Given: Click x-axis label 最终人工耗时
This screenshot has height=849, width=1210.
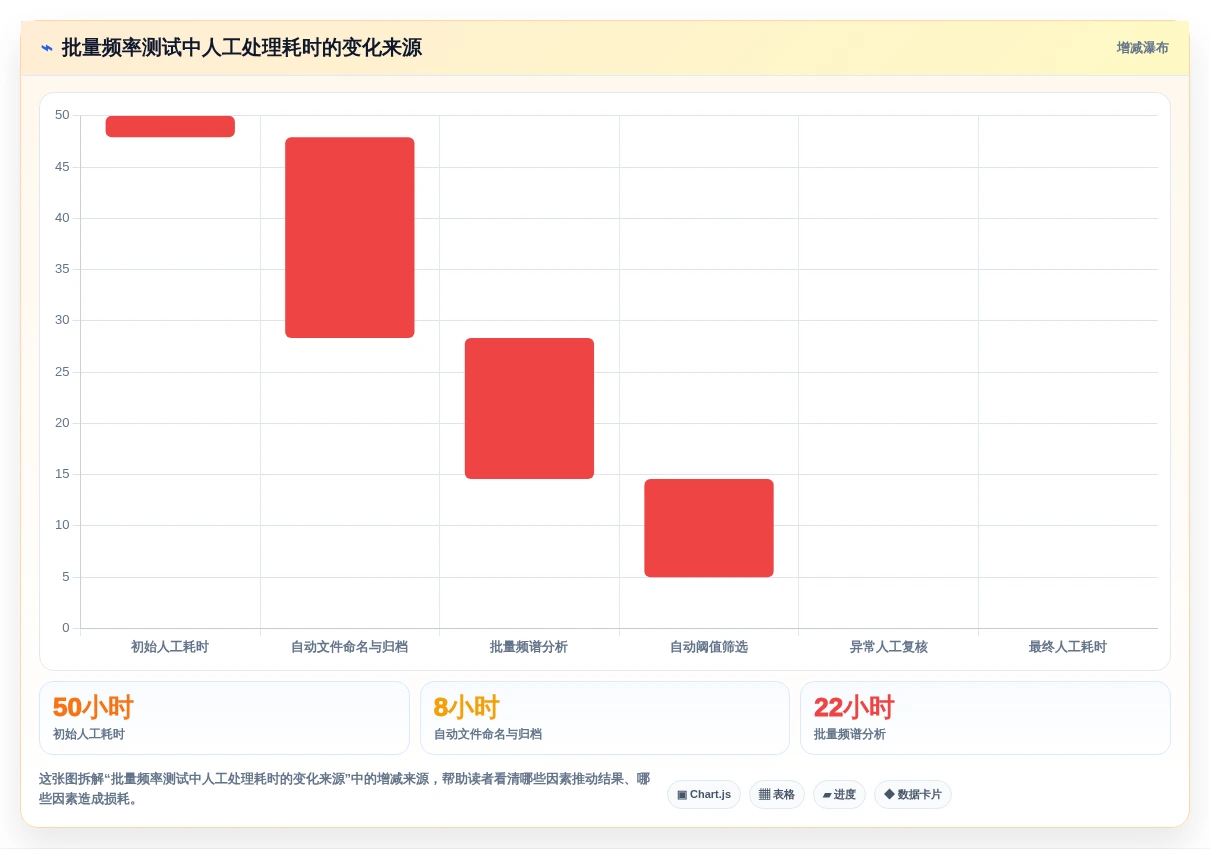Looking at the screenshot, I should point(1068,647).
